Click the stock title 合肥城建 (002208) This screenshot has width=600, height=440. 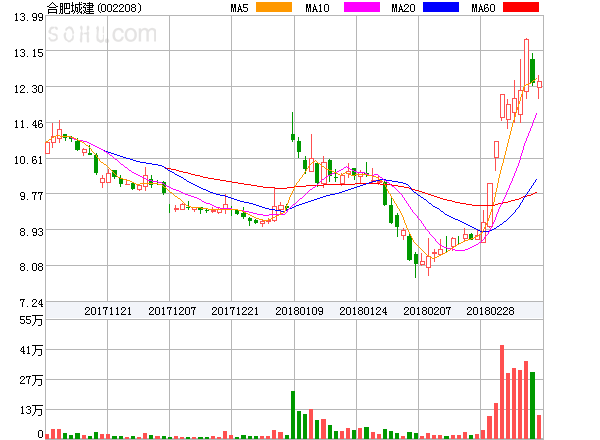coord(94,8)
